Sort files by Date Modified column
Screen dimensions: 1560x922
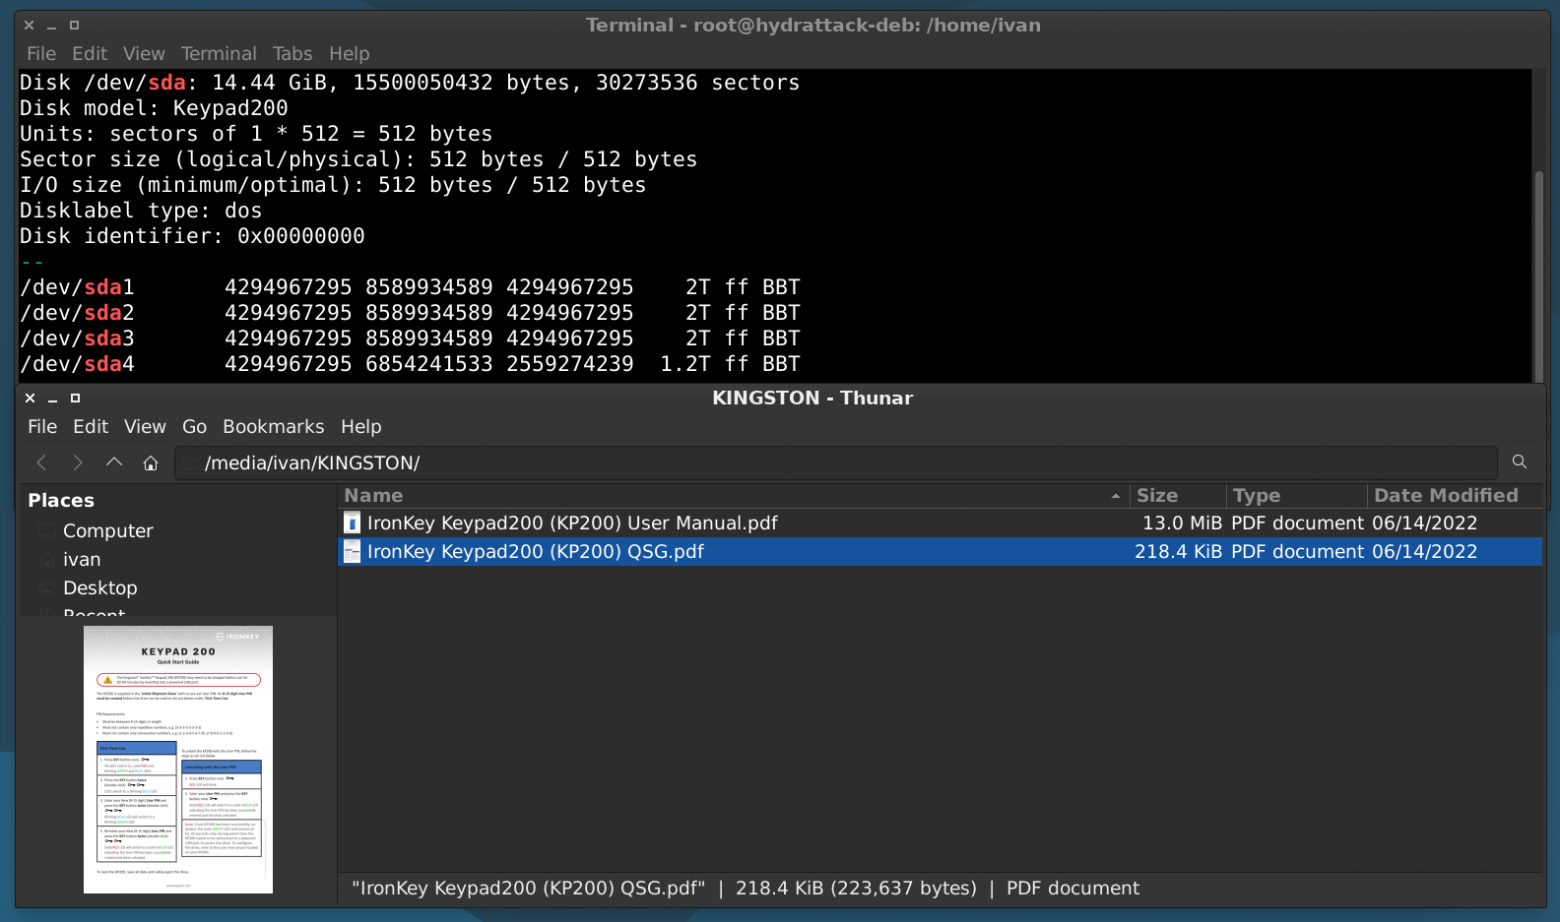[x=1455, y=495]
